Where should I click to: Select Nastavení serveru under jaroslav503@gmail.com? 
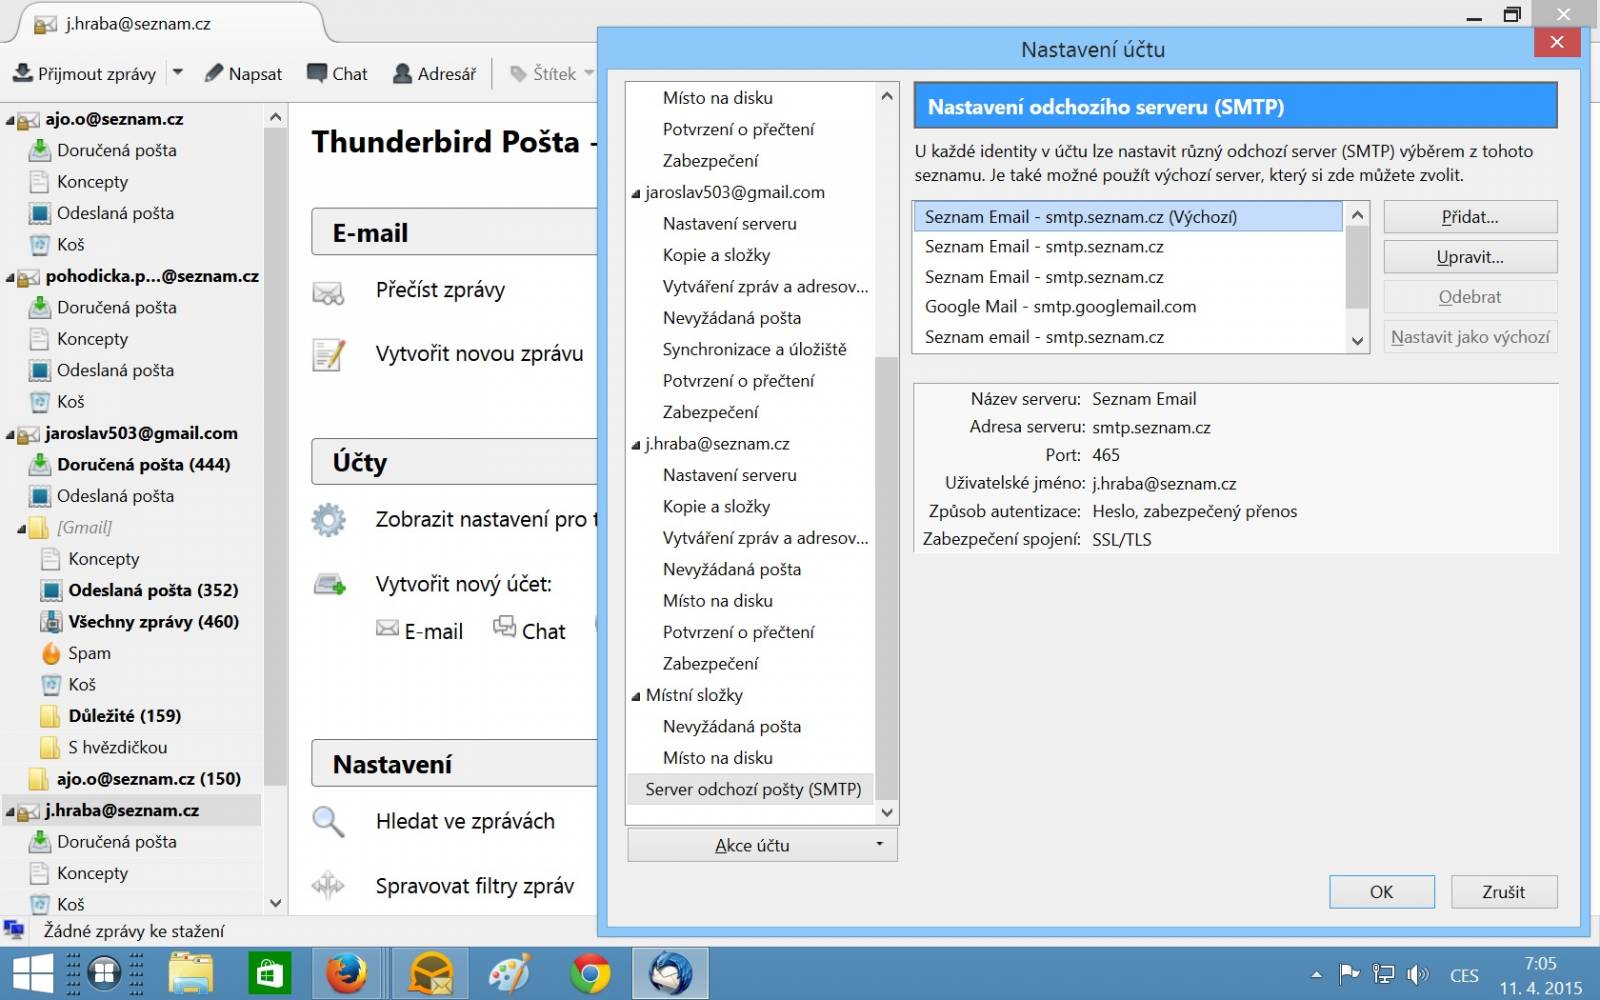(729, 223)
